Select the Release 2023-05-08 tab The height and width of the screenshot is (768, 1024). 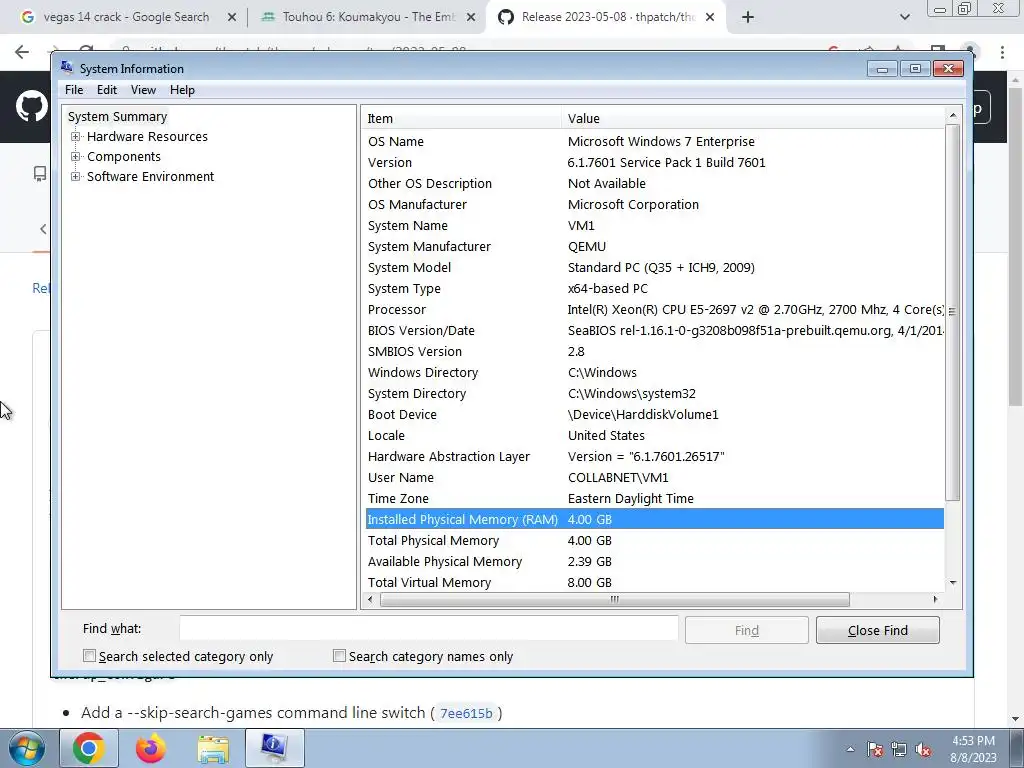coord(607,17)
